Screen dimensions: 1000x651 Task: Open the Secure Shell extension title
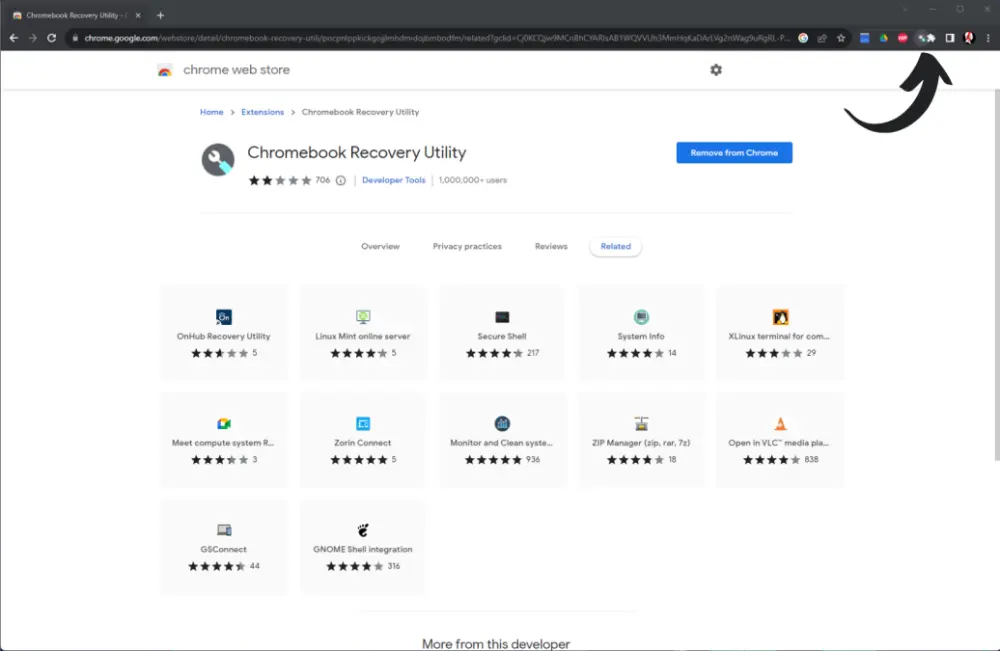tap(502, 336)
